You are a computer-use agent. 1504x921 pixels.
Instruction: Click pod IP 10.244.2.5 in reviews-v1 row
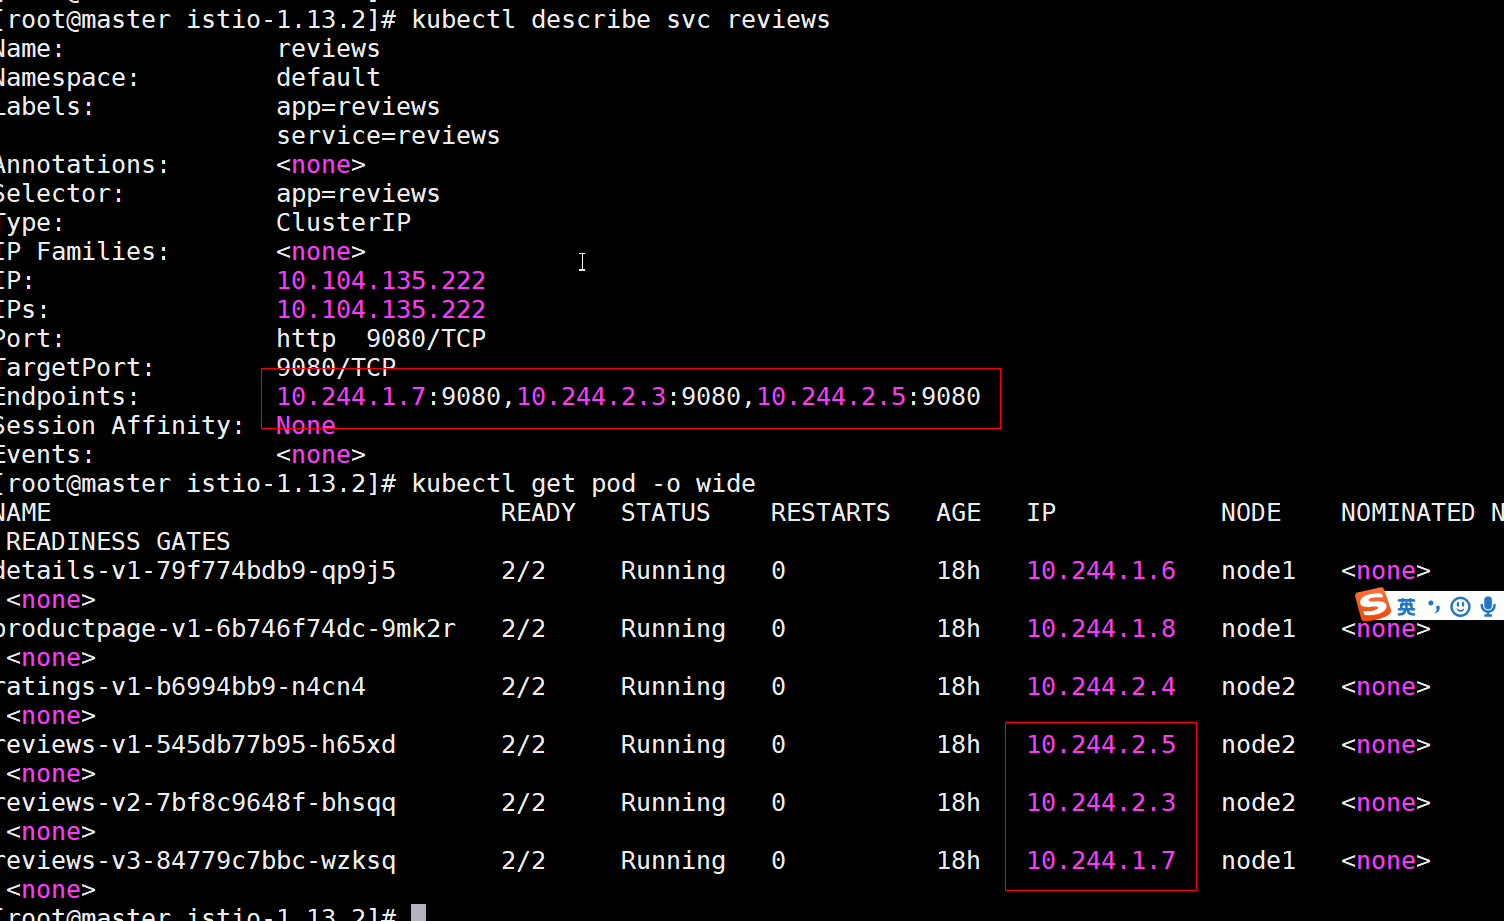tap(1101, 745)
